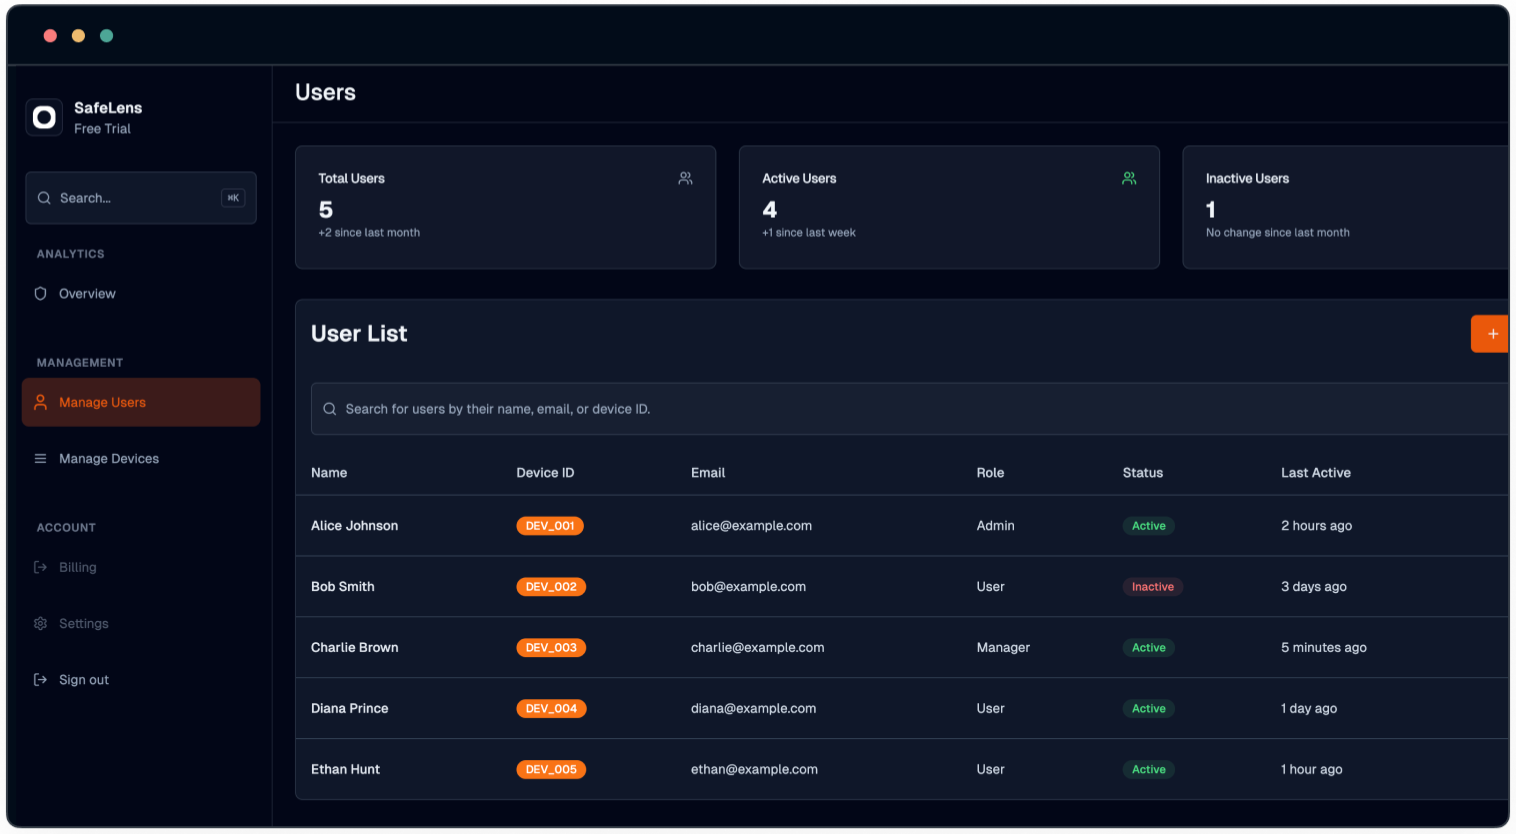Viewport: 1516px width, 834px height.
Task: Click the SafeLens logo icon
Action: click(44, 118)
